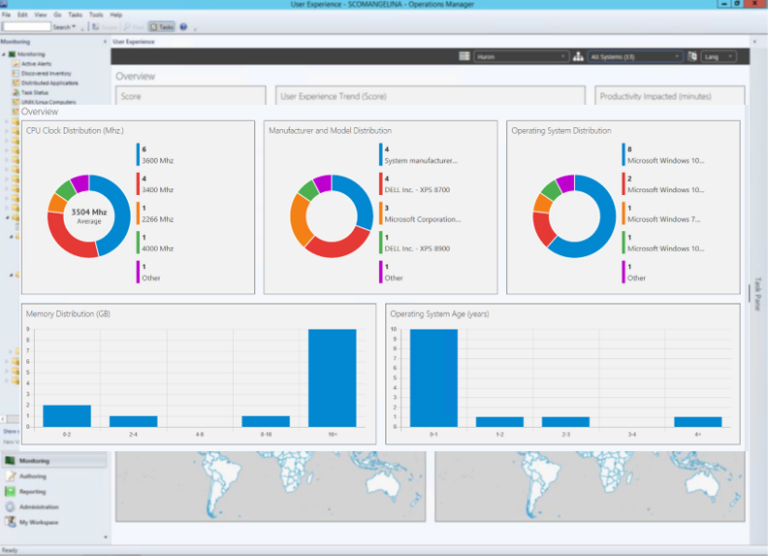
Task: Click the 2266 Mhz legend entry
Action: click(157, 214)
